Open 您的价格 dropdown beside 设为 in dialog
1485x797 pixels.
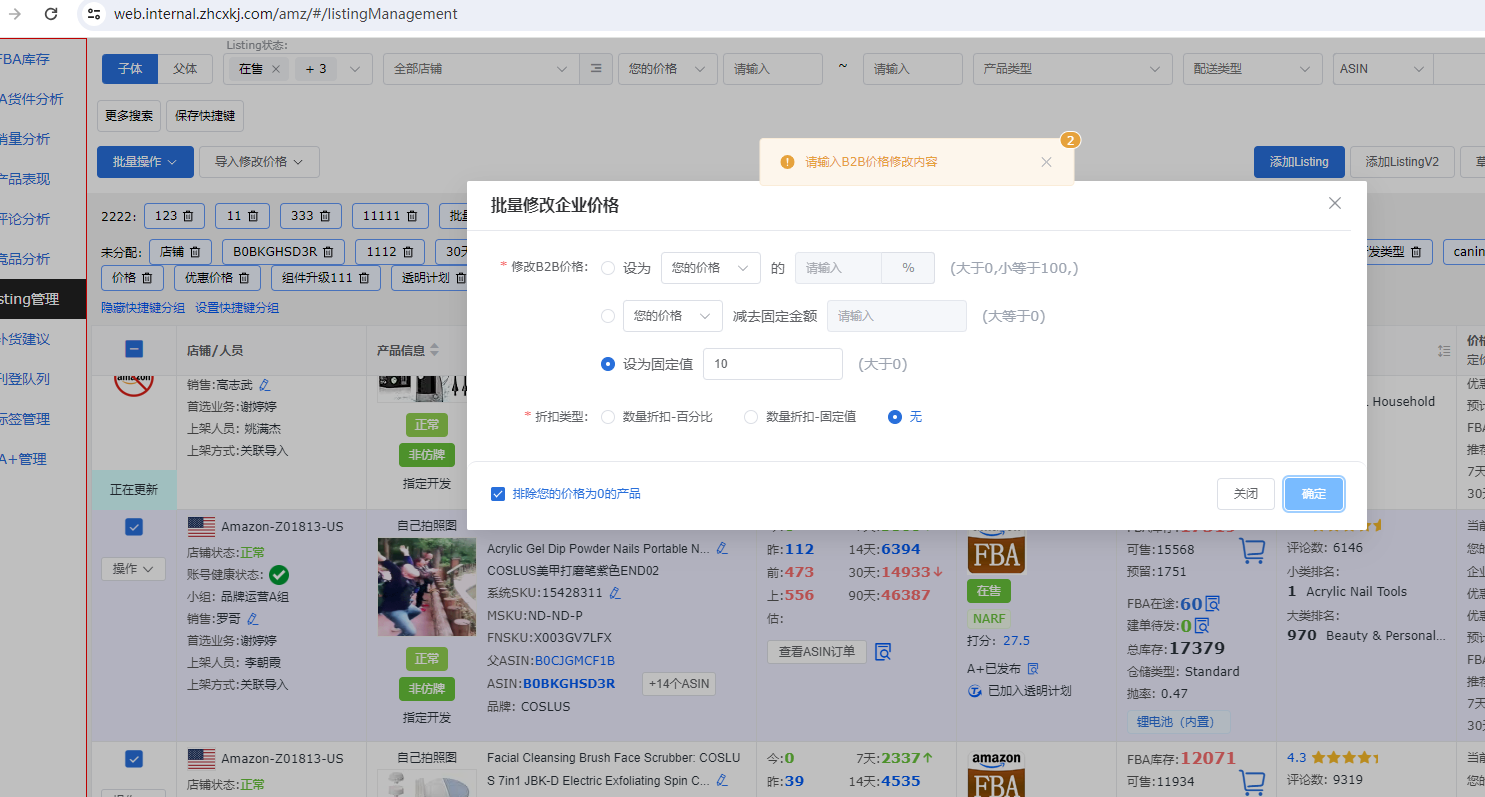[711, 268]
